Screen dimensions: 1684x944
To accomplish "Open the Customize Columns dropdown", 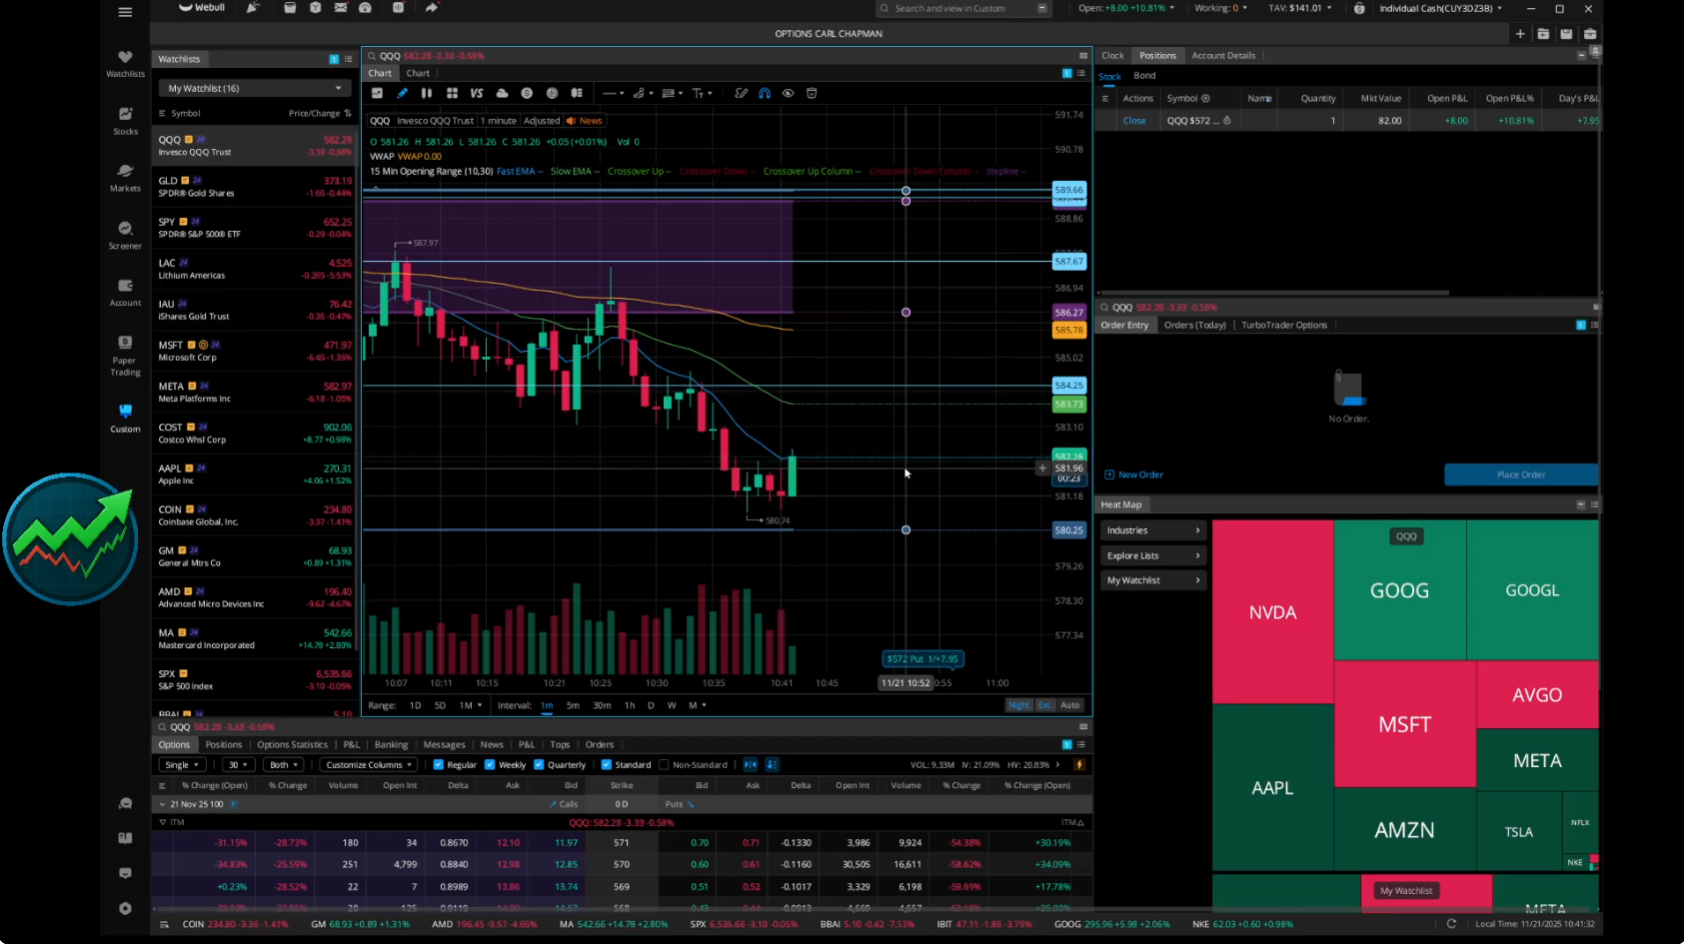I will (368, 764).
